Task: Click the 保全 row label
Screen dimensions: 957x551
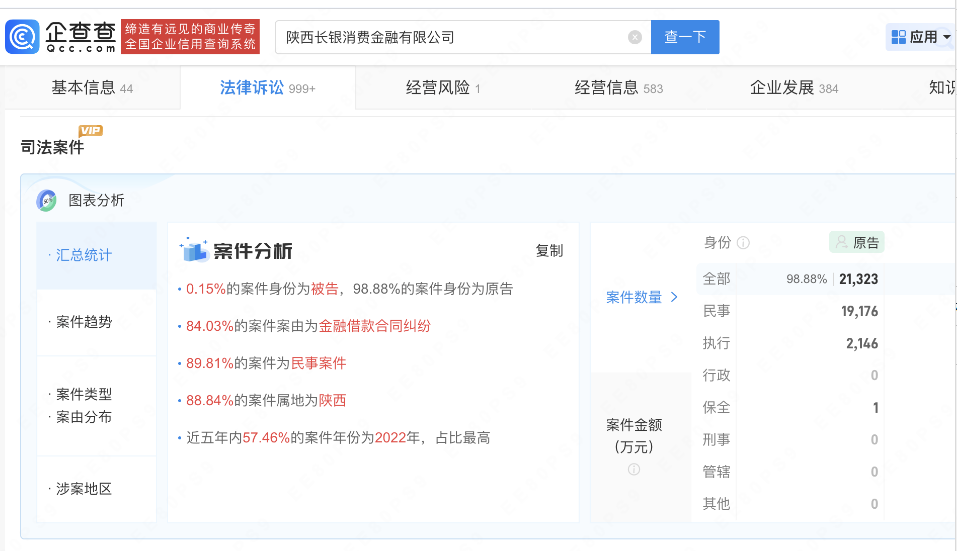Action: pyautogui.click(x=717, y=407)
